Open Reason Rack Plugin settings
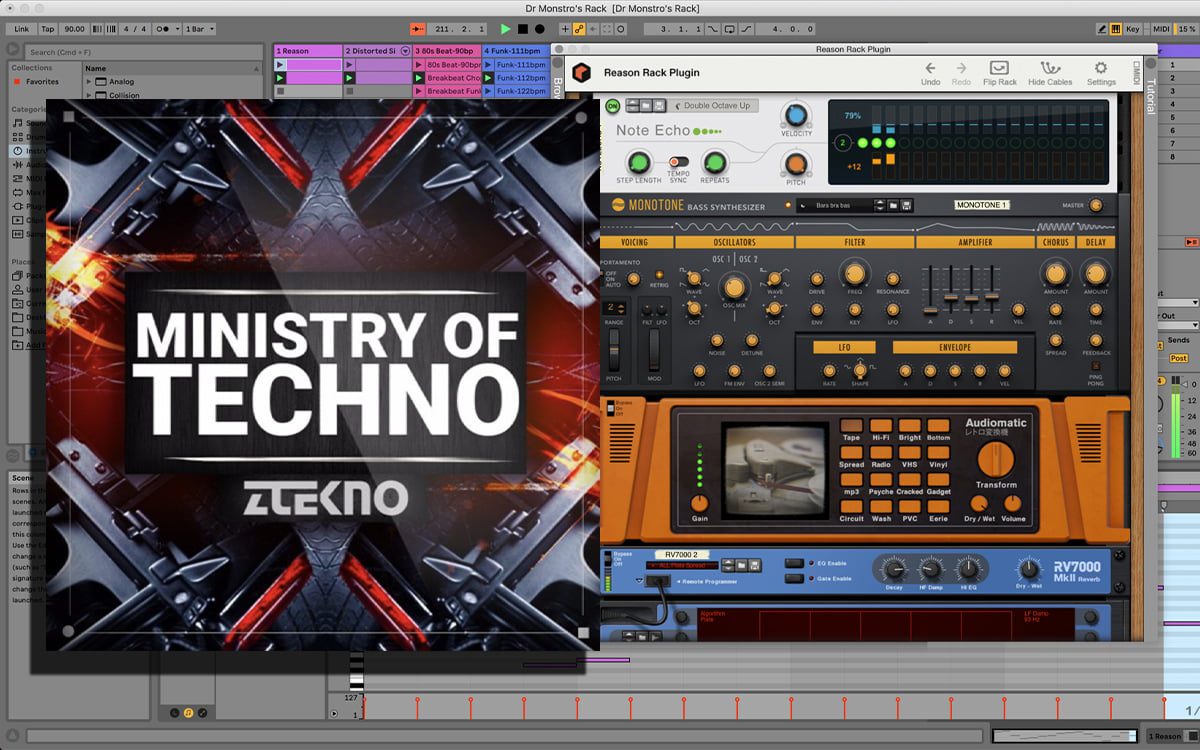 tap(1101, 73)
